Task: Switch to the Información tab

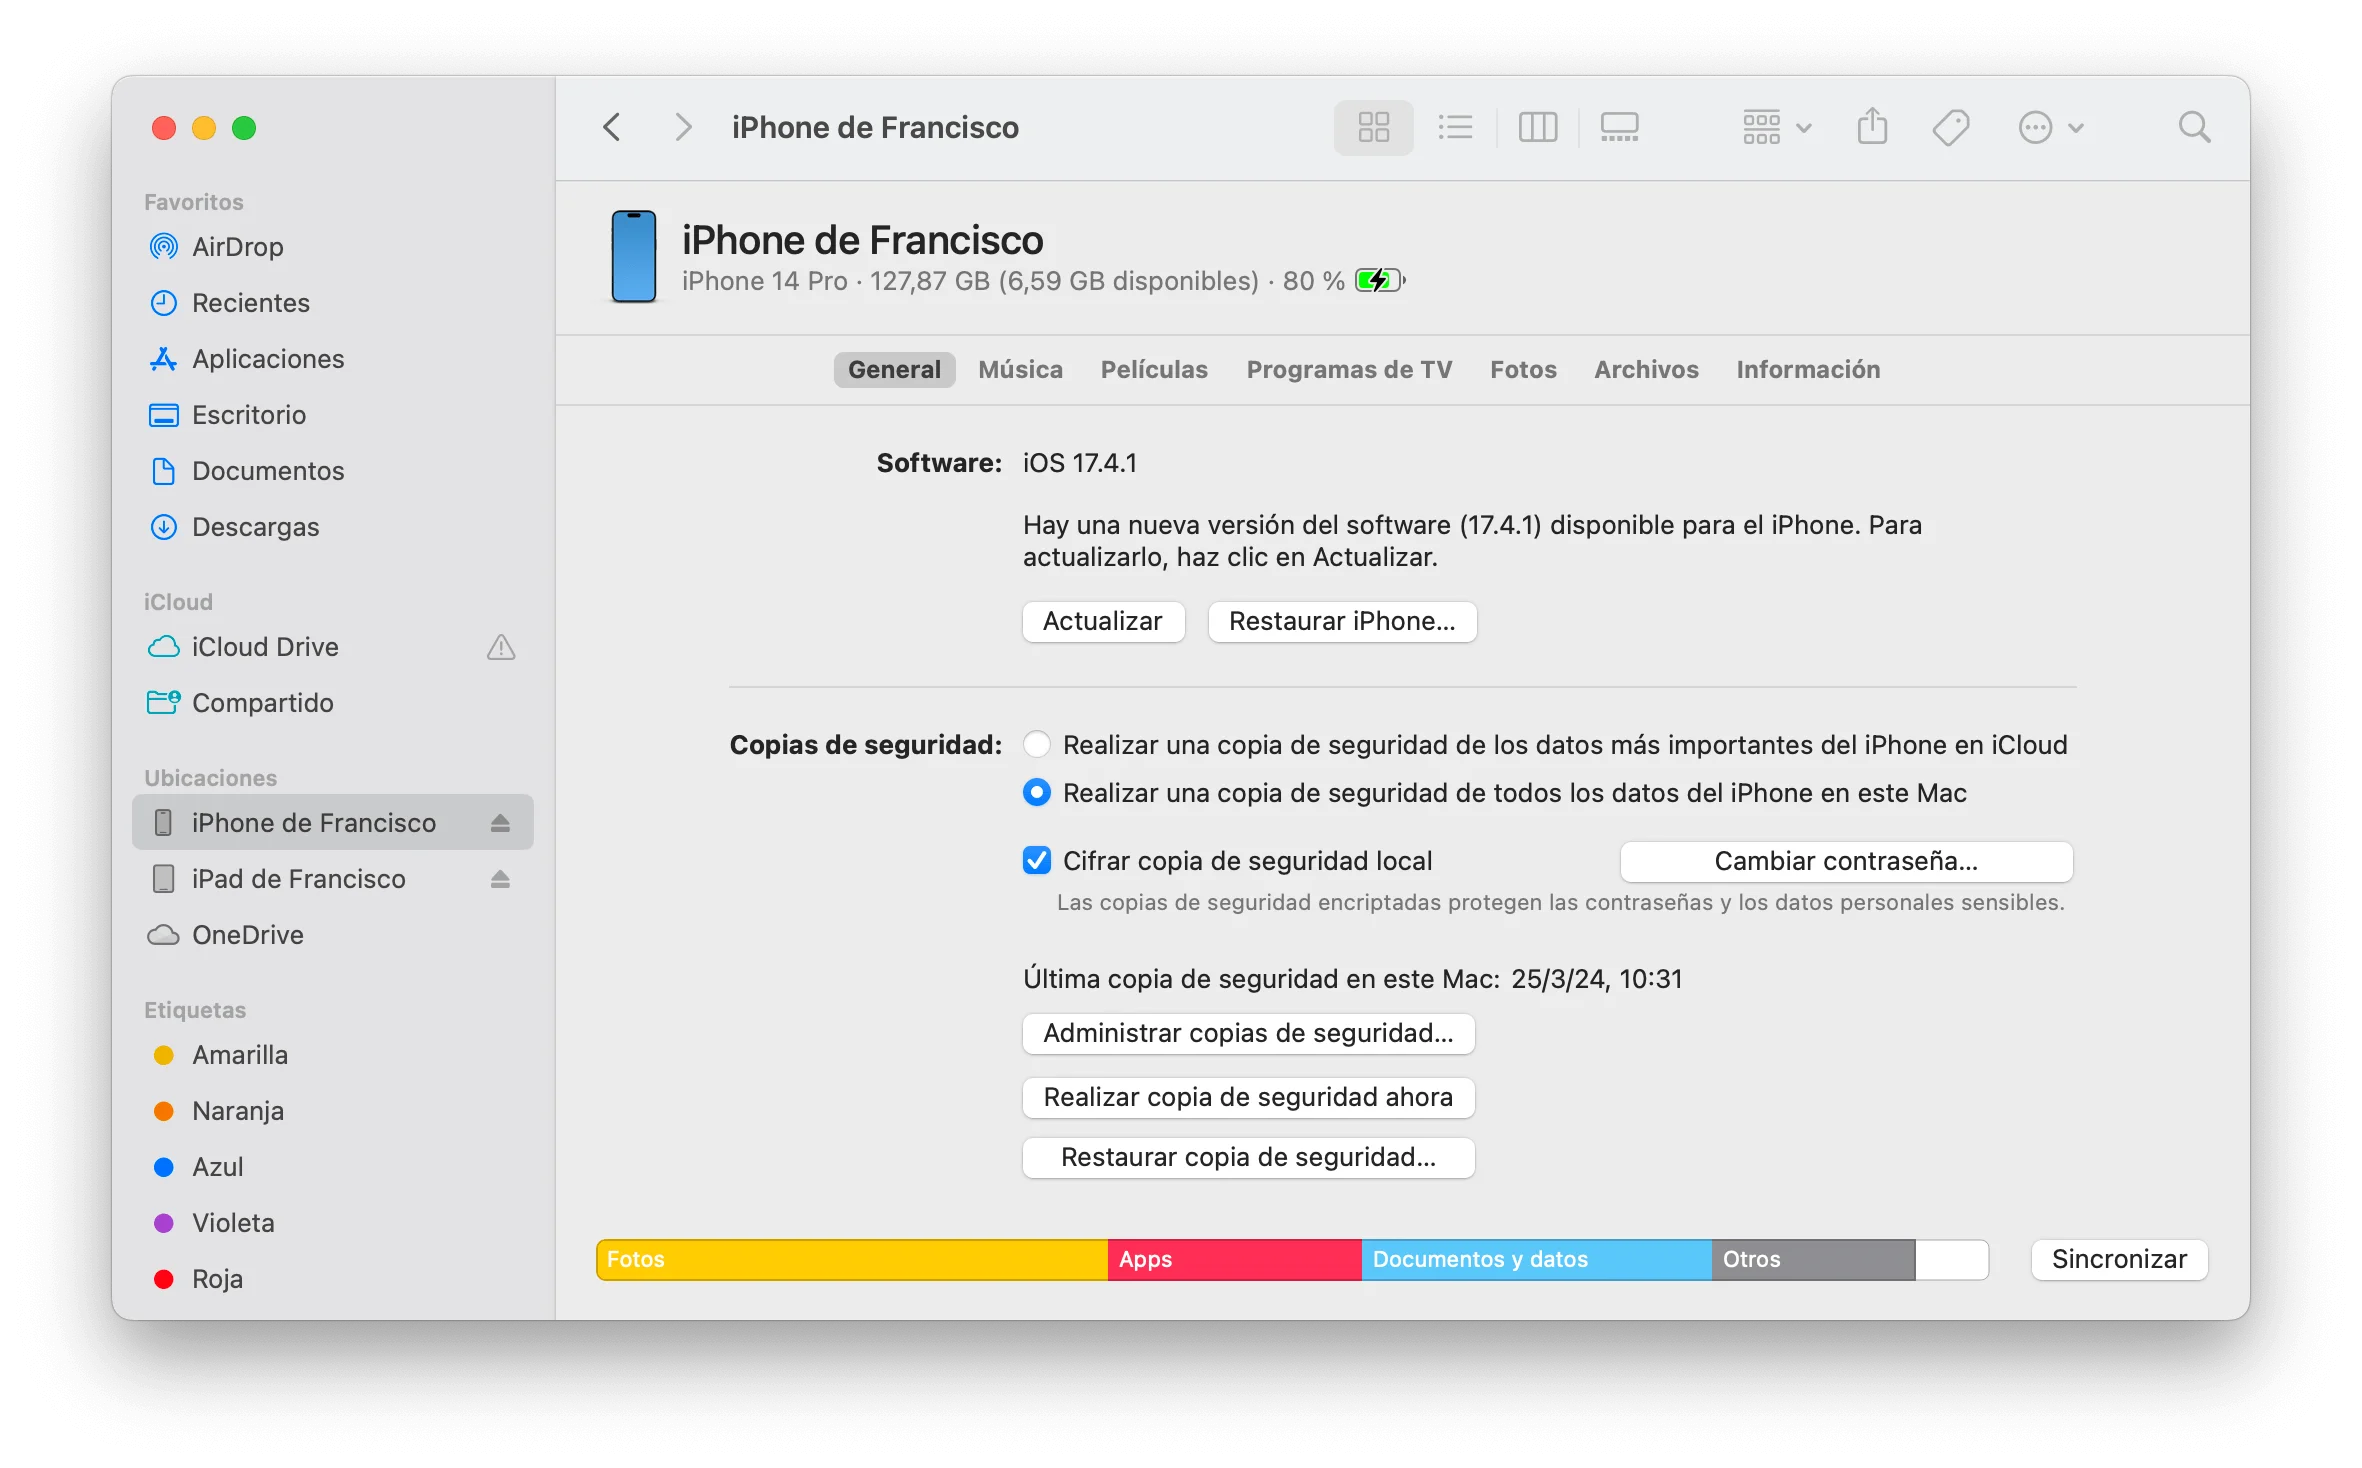Action: click(1807, 369)
